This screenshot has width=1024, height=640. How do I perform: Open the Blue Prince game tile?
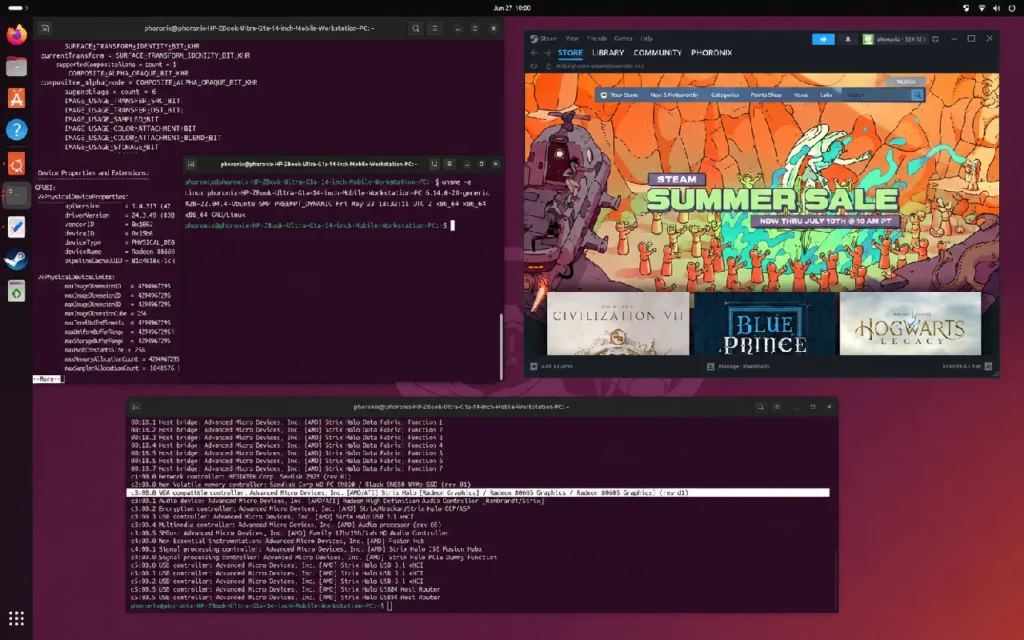click(765, 324)
